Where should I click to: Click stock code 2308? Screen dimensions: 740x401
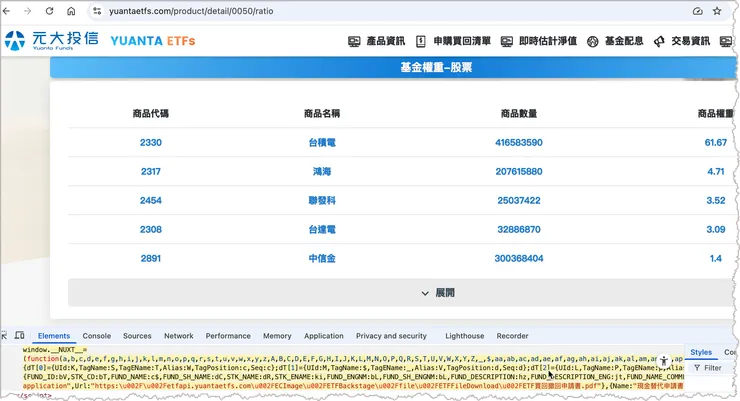(151, 230)
